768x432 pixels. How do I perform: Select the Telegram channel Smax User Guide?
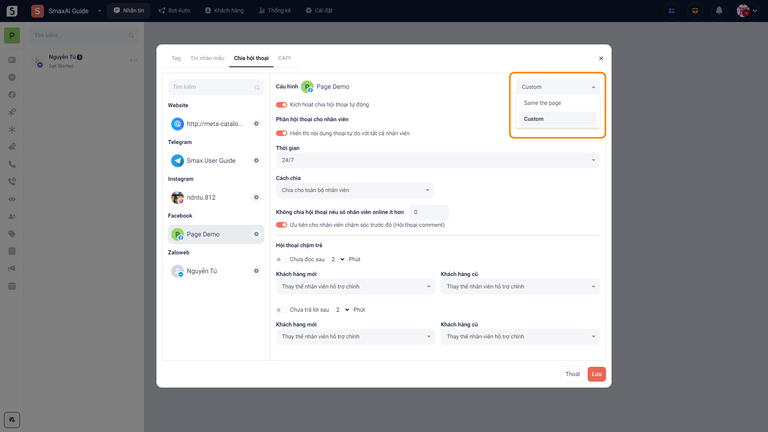210,160
